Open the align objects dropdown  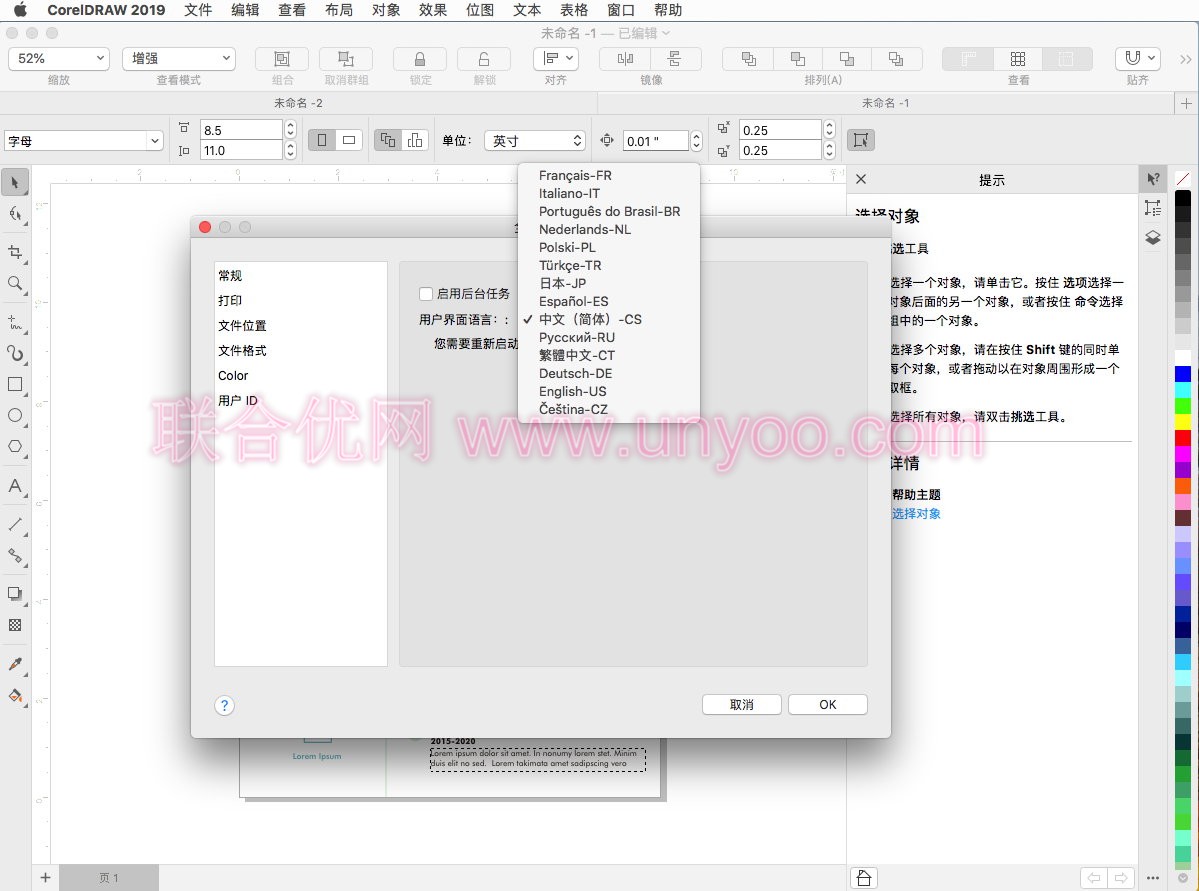(x=556, y=59)
